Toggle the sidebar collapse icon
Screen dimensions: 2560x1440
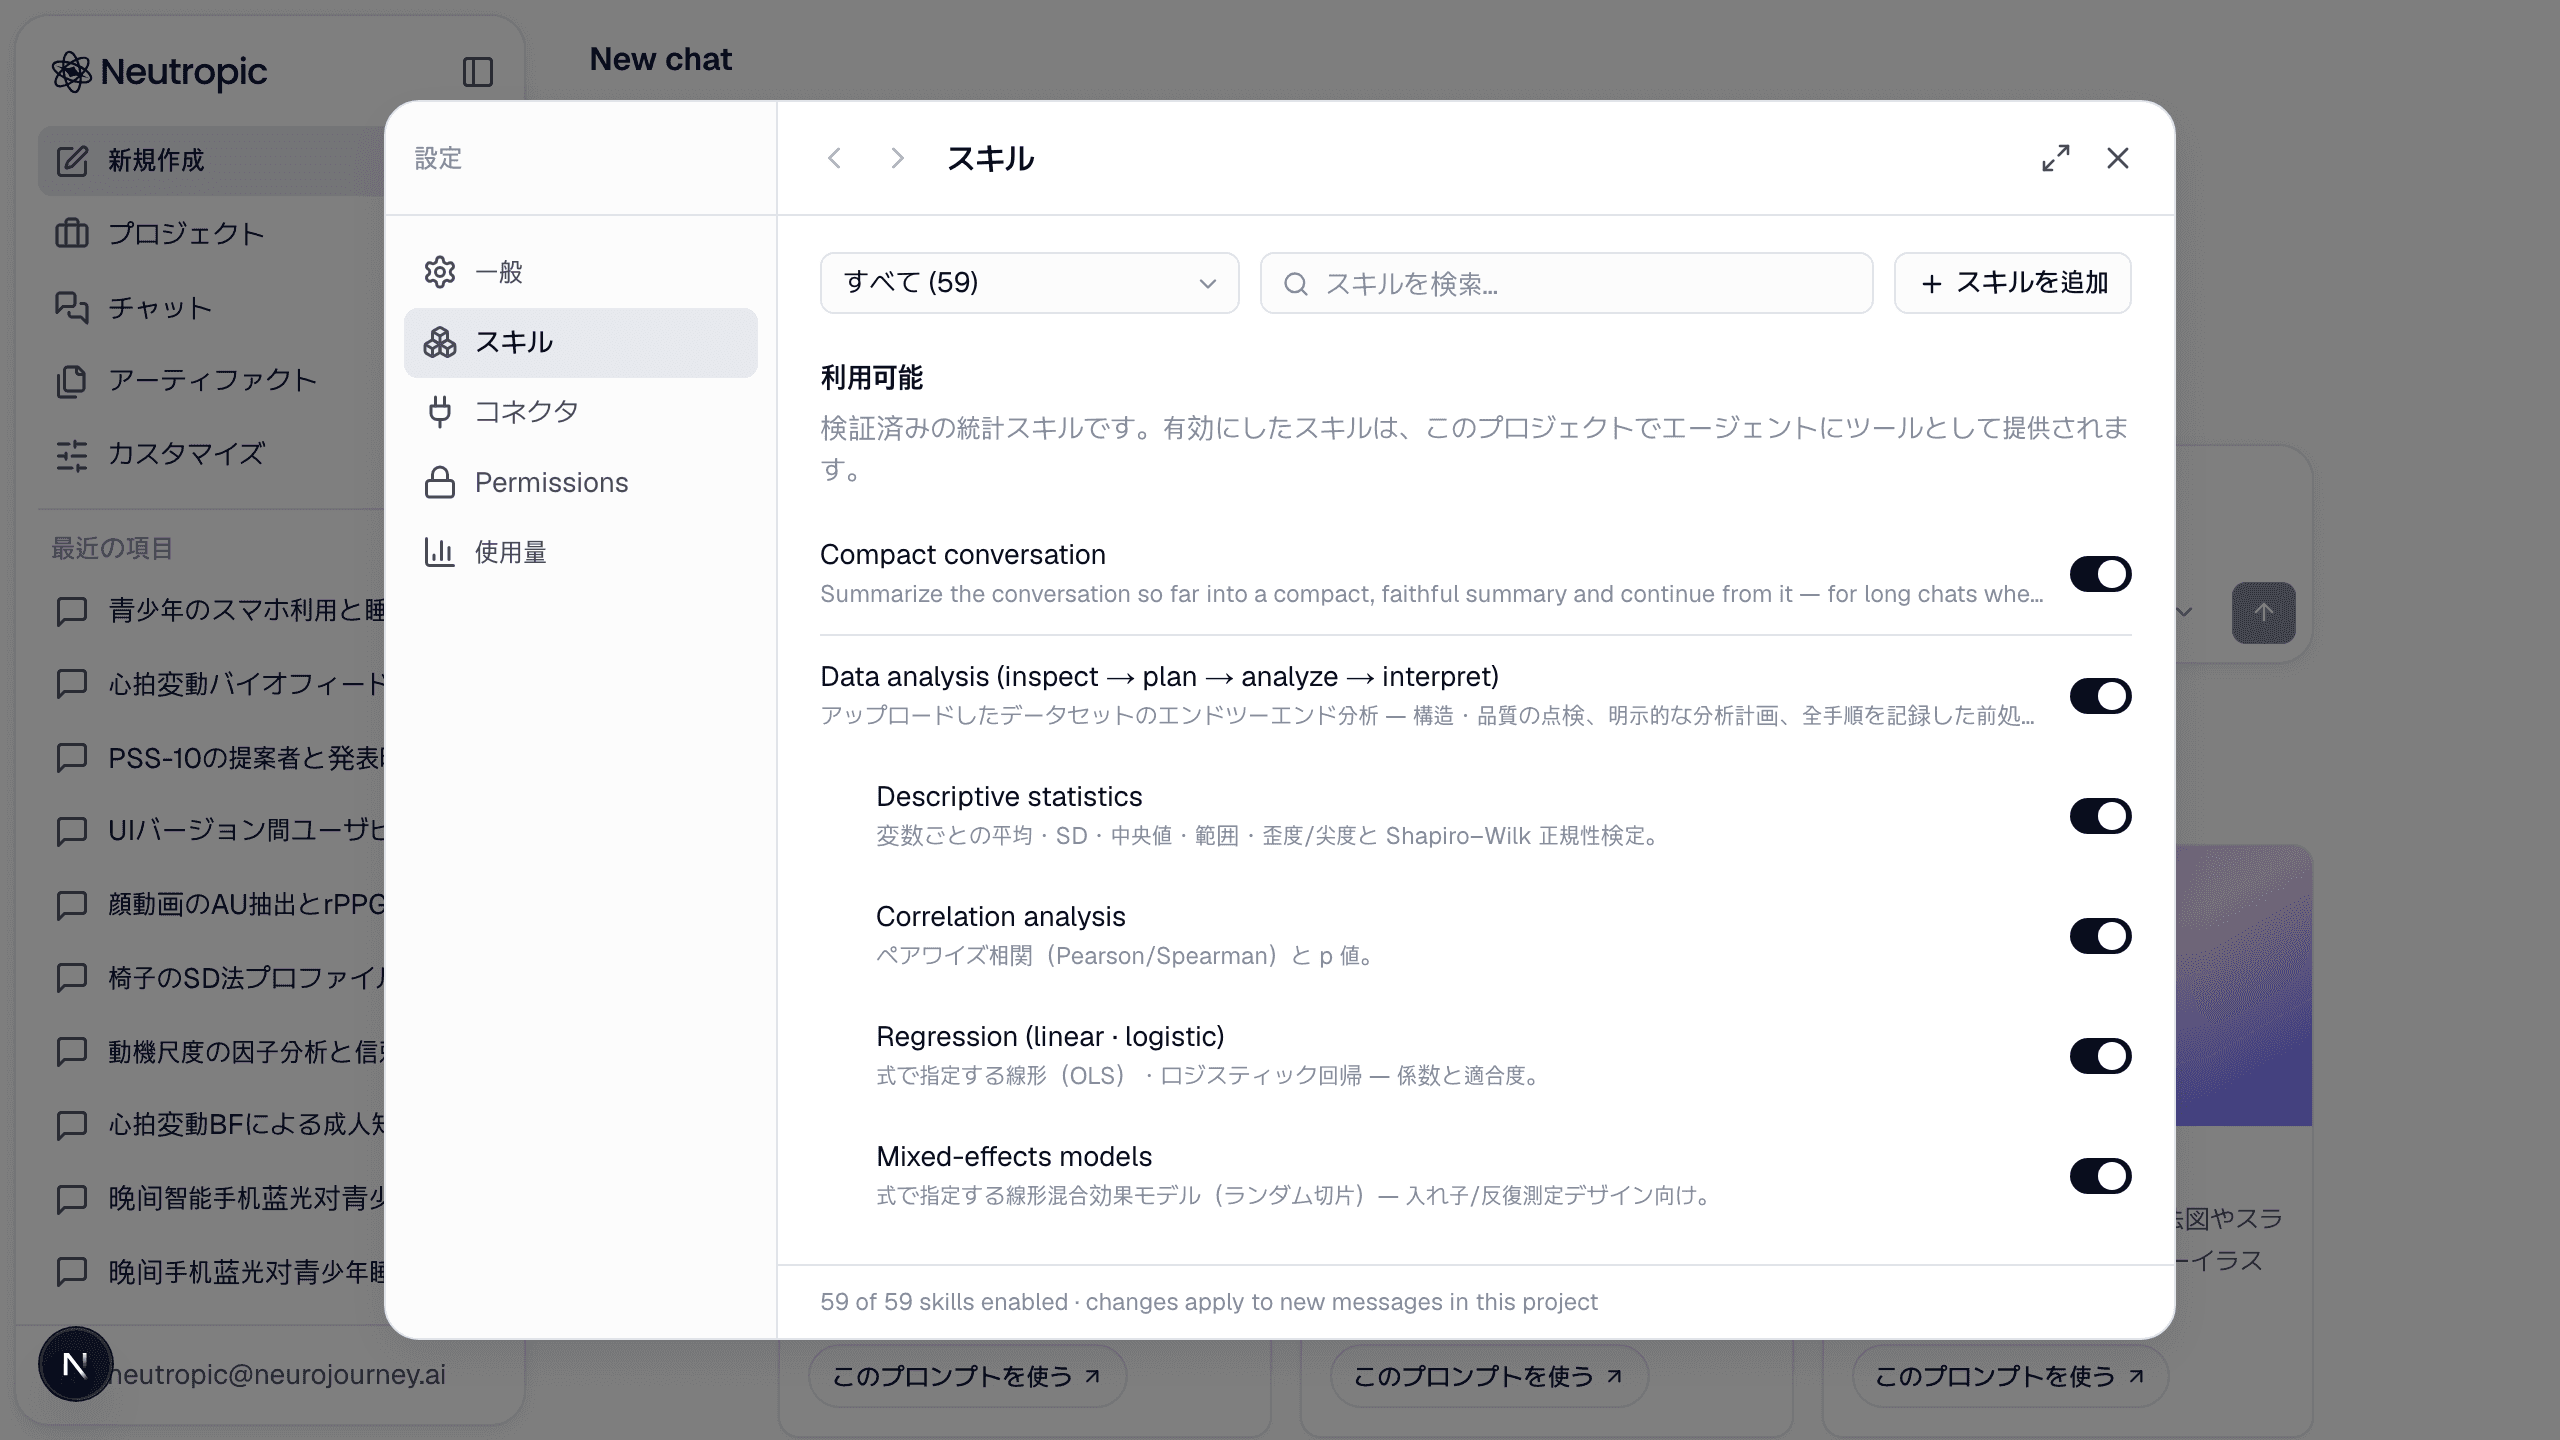click(478, 72)
